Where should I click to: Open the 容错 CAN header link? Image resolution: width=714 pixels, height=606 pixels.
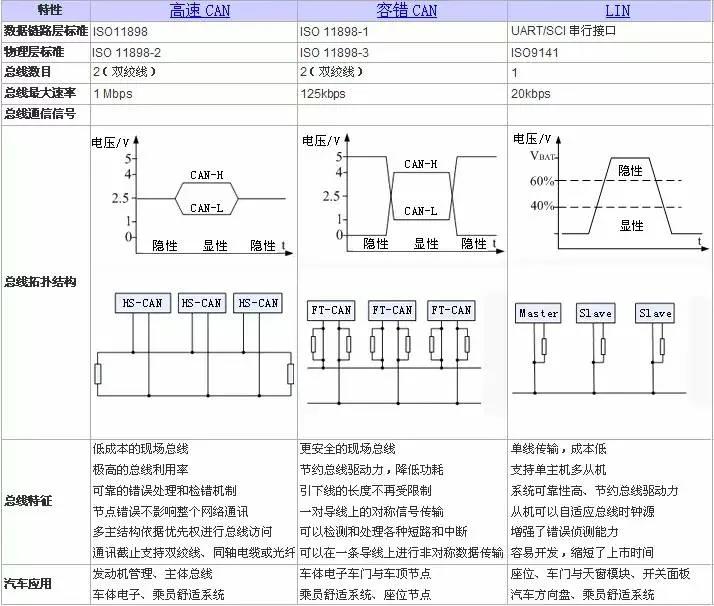(406, 10)
